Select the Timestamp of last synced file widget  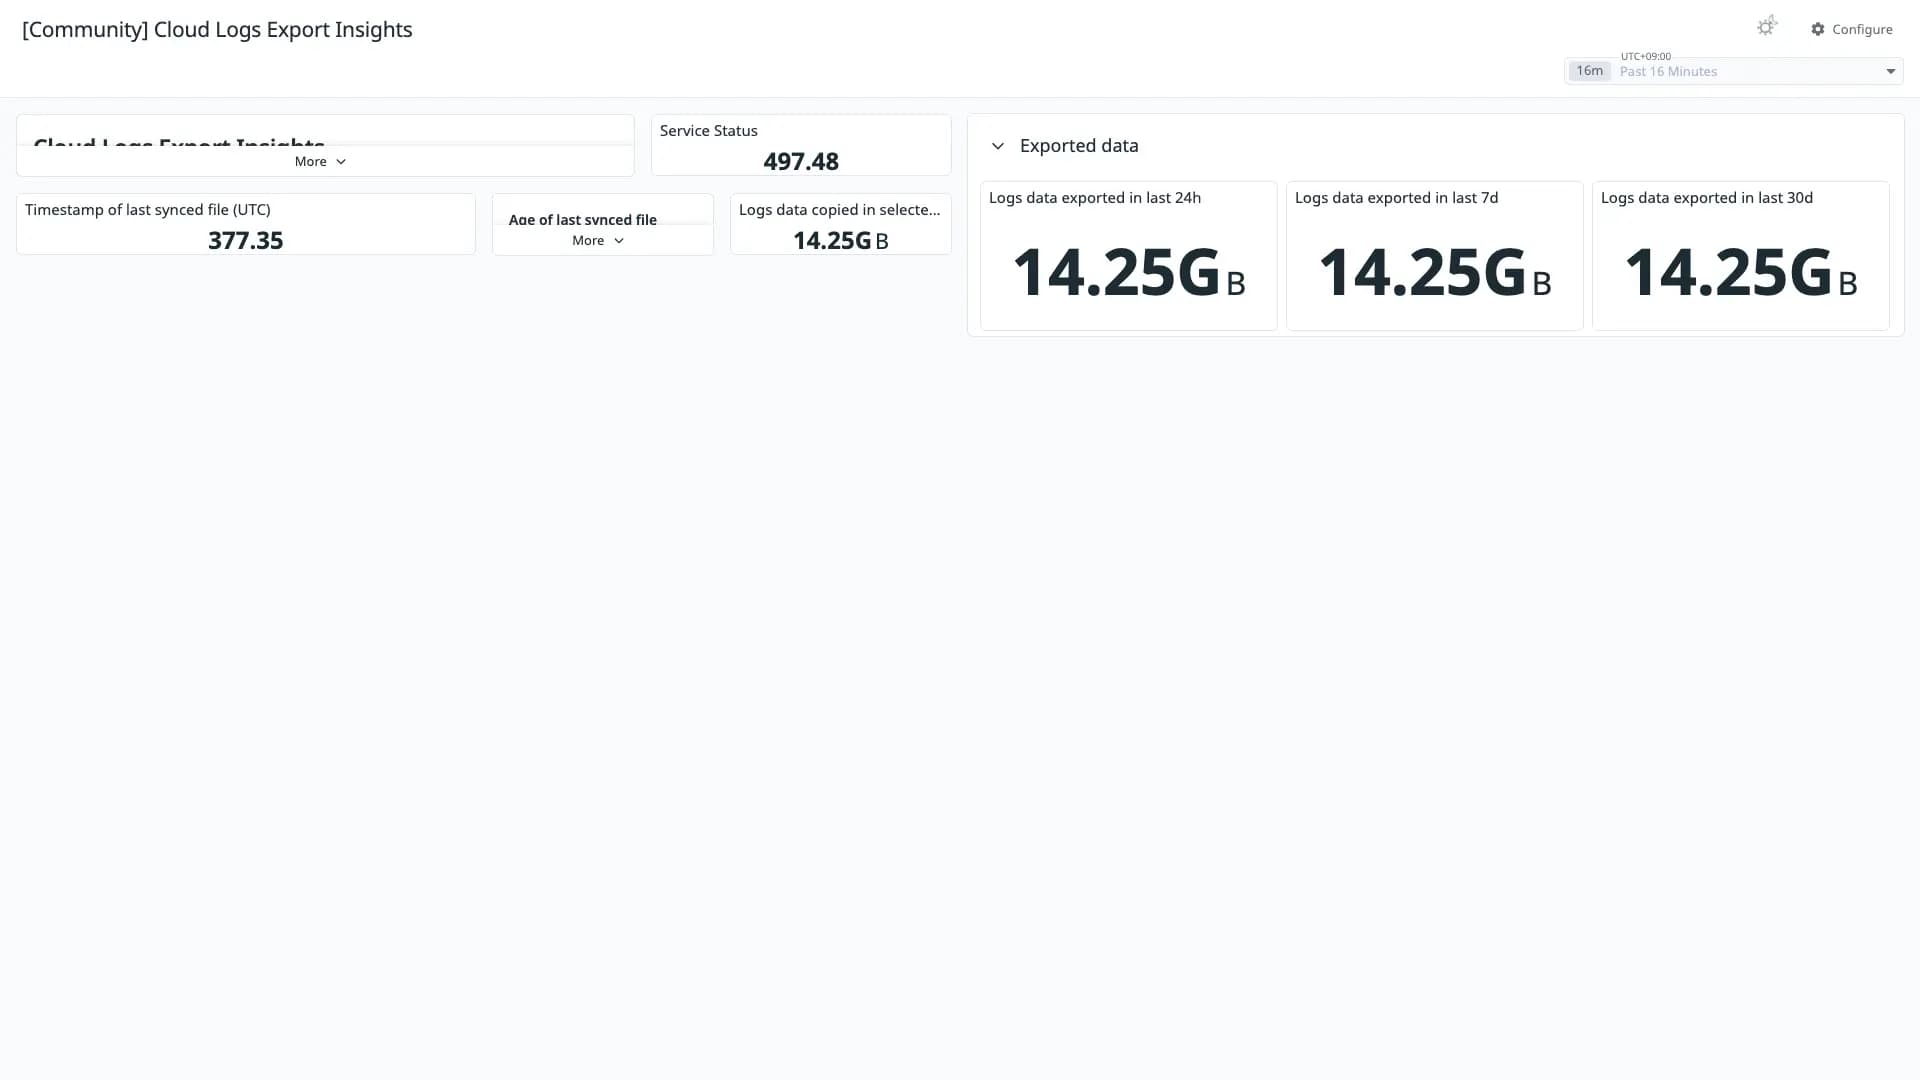pyautogui.click(x=246, y=224)
